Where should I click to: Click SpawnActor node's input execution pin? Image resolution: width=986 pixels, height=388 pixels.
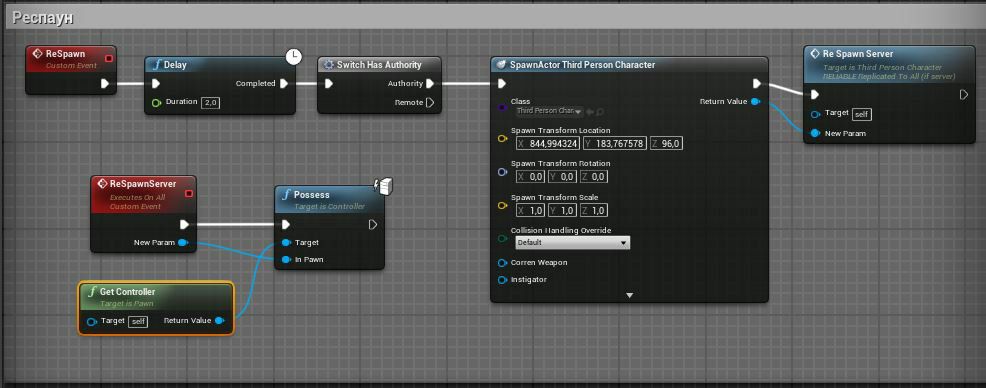(x=501, y=84)
